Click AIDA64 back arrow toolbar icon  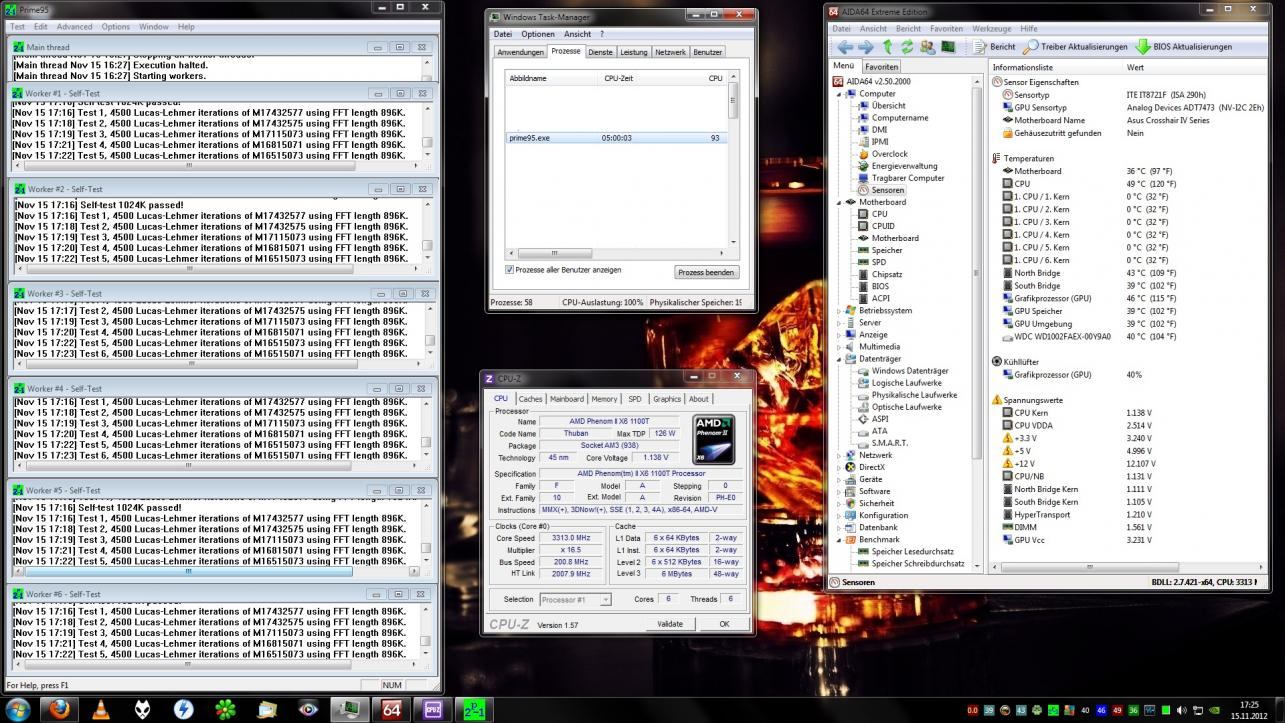[844, 47]
